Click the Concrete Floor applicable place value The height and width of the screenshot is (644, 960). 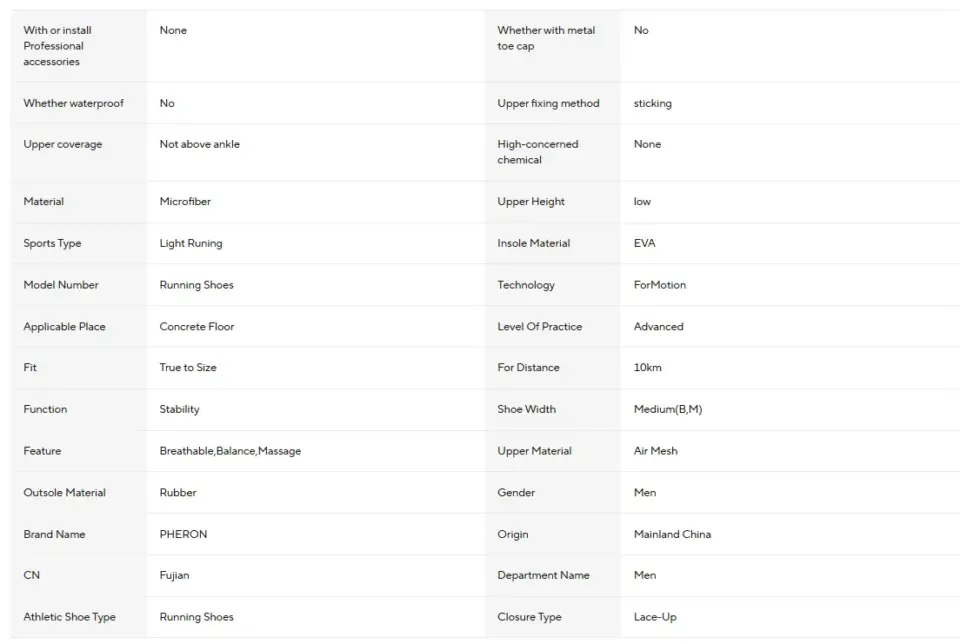pos(197,326)
